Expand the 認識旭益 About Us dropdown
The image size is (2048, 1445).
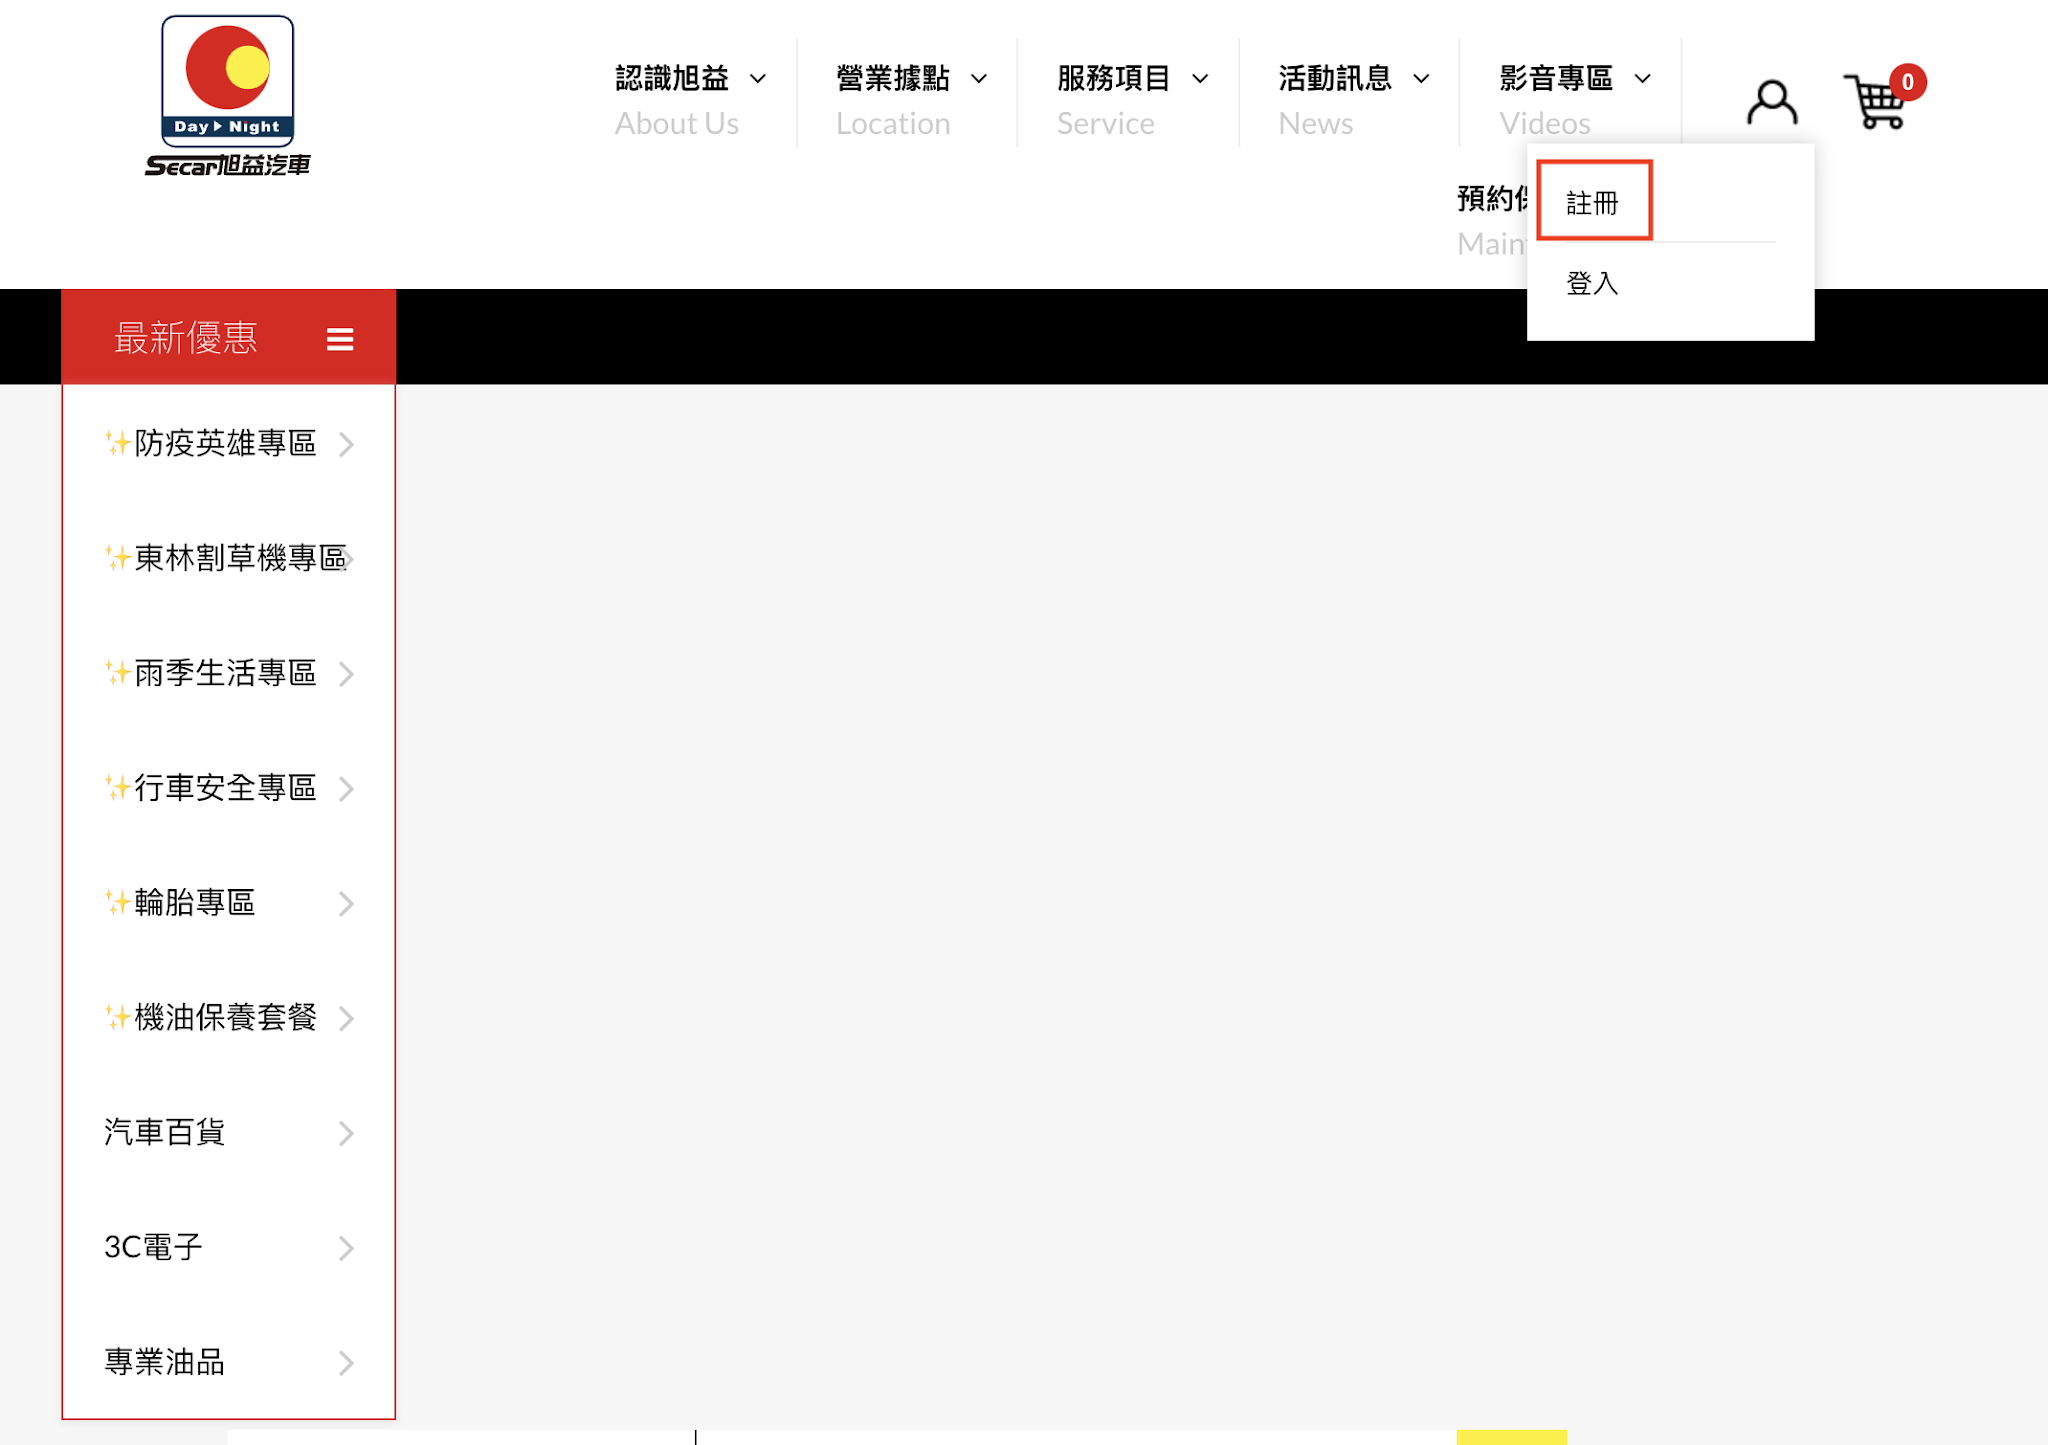coord(690,79)
